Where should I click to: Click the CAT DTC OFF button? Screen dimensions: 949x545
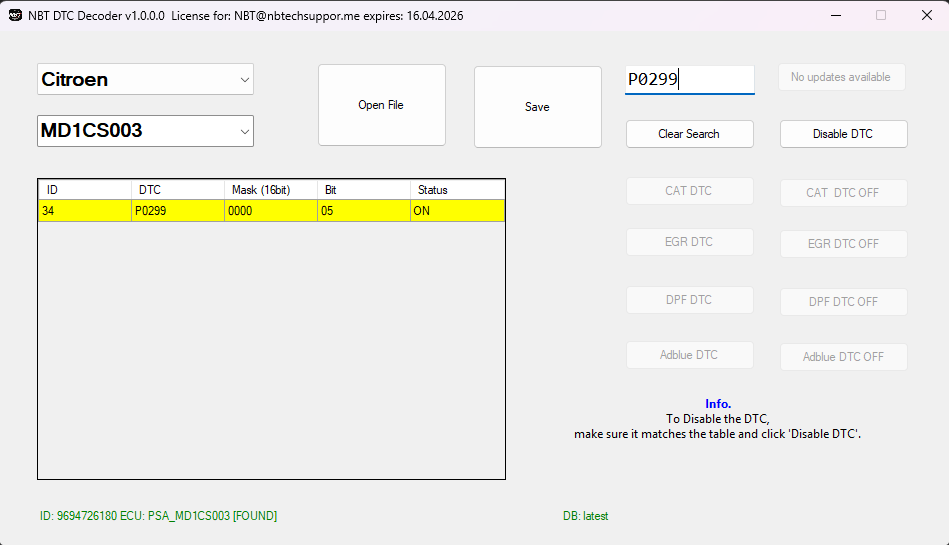[843, 193]
